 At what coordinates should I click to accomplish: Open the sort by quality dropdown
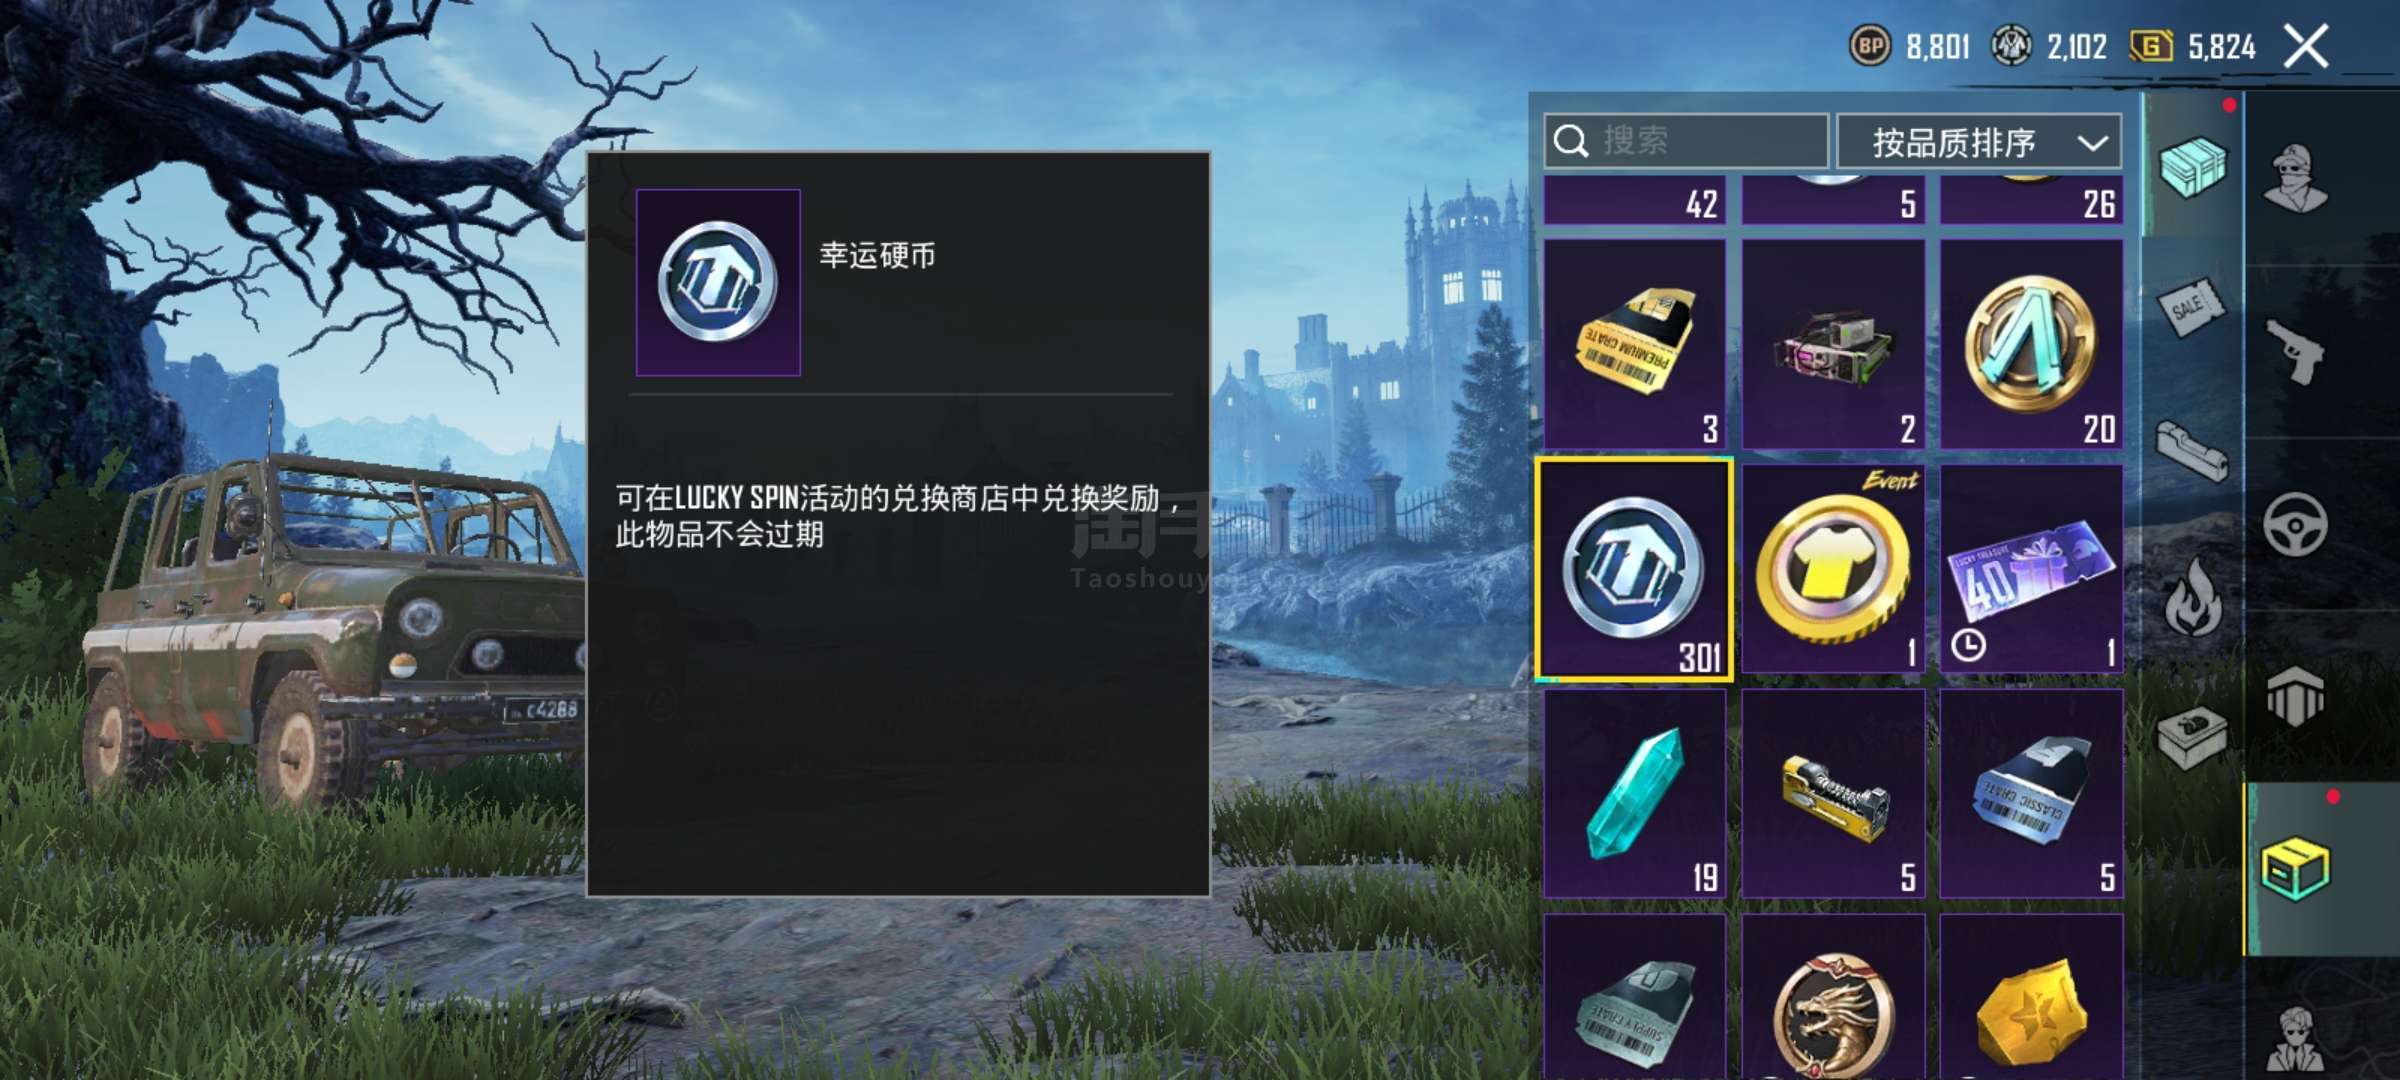(1980, 142)
